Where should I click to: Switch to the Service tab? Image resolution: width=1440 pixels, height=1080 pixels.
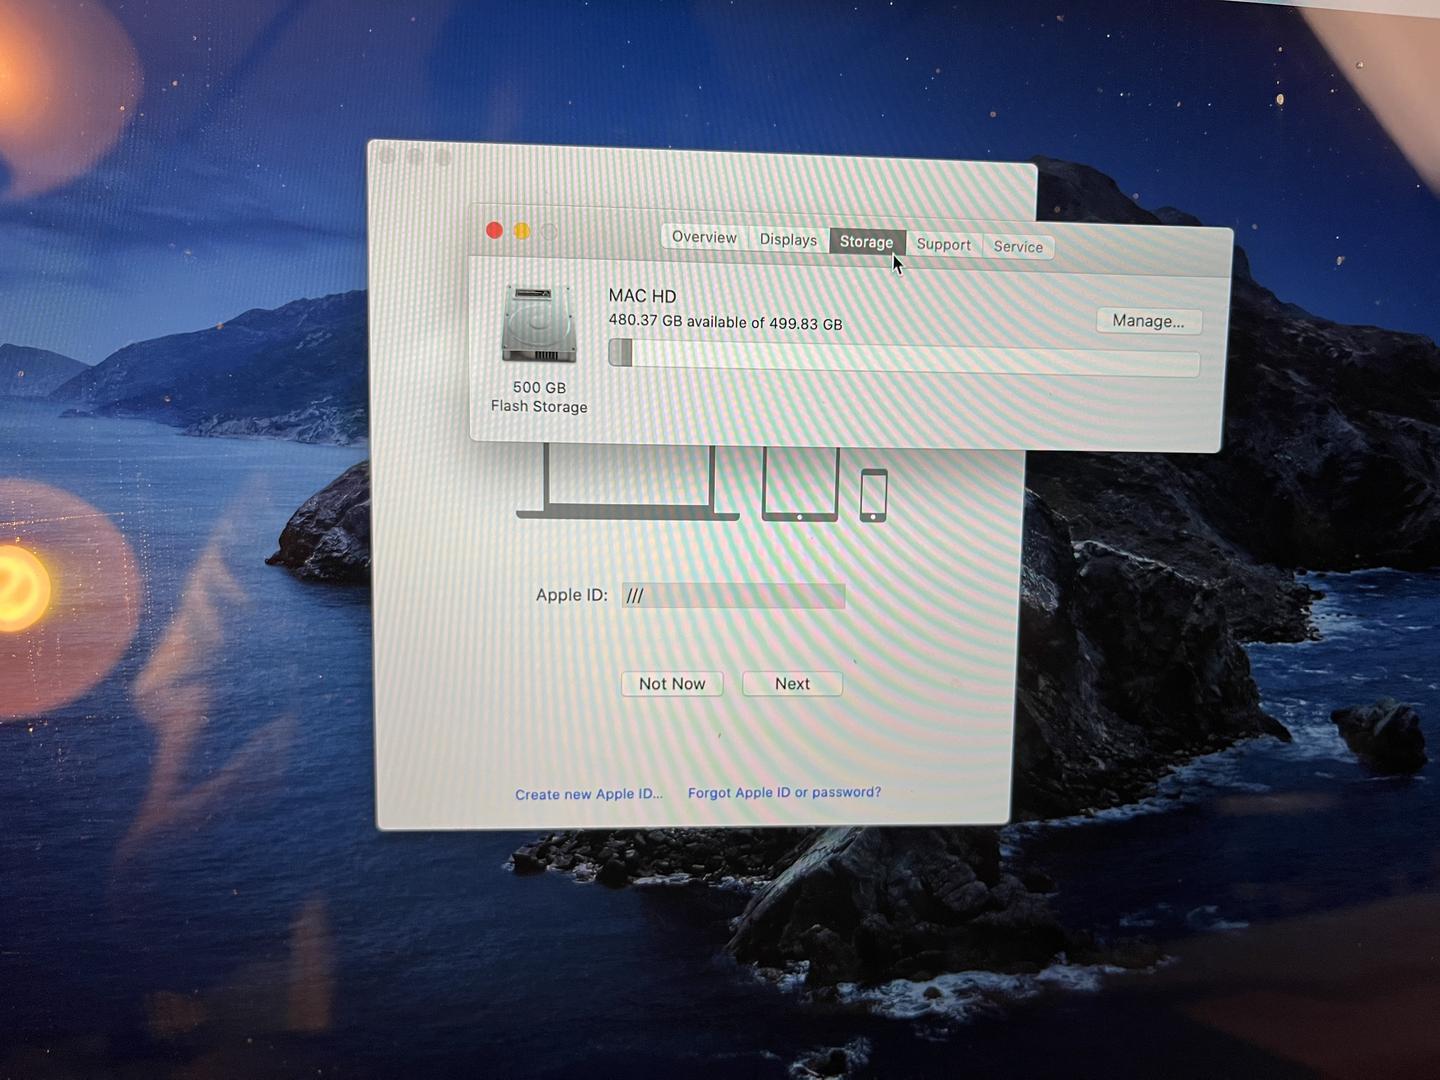1018,247
